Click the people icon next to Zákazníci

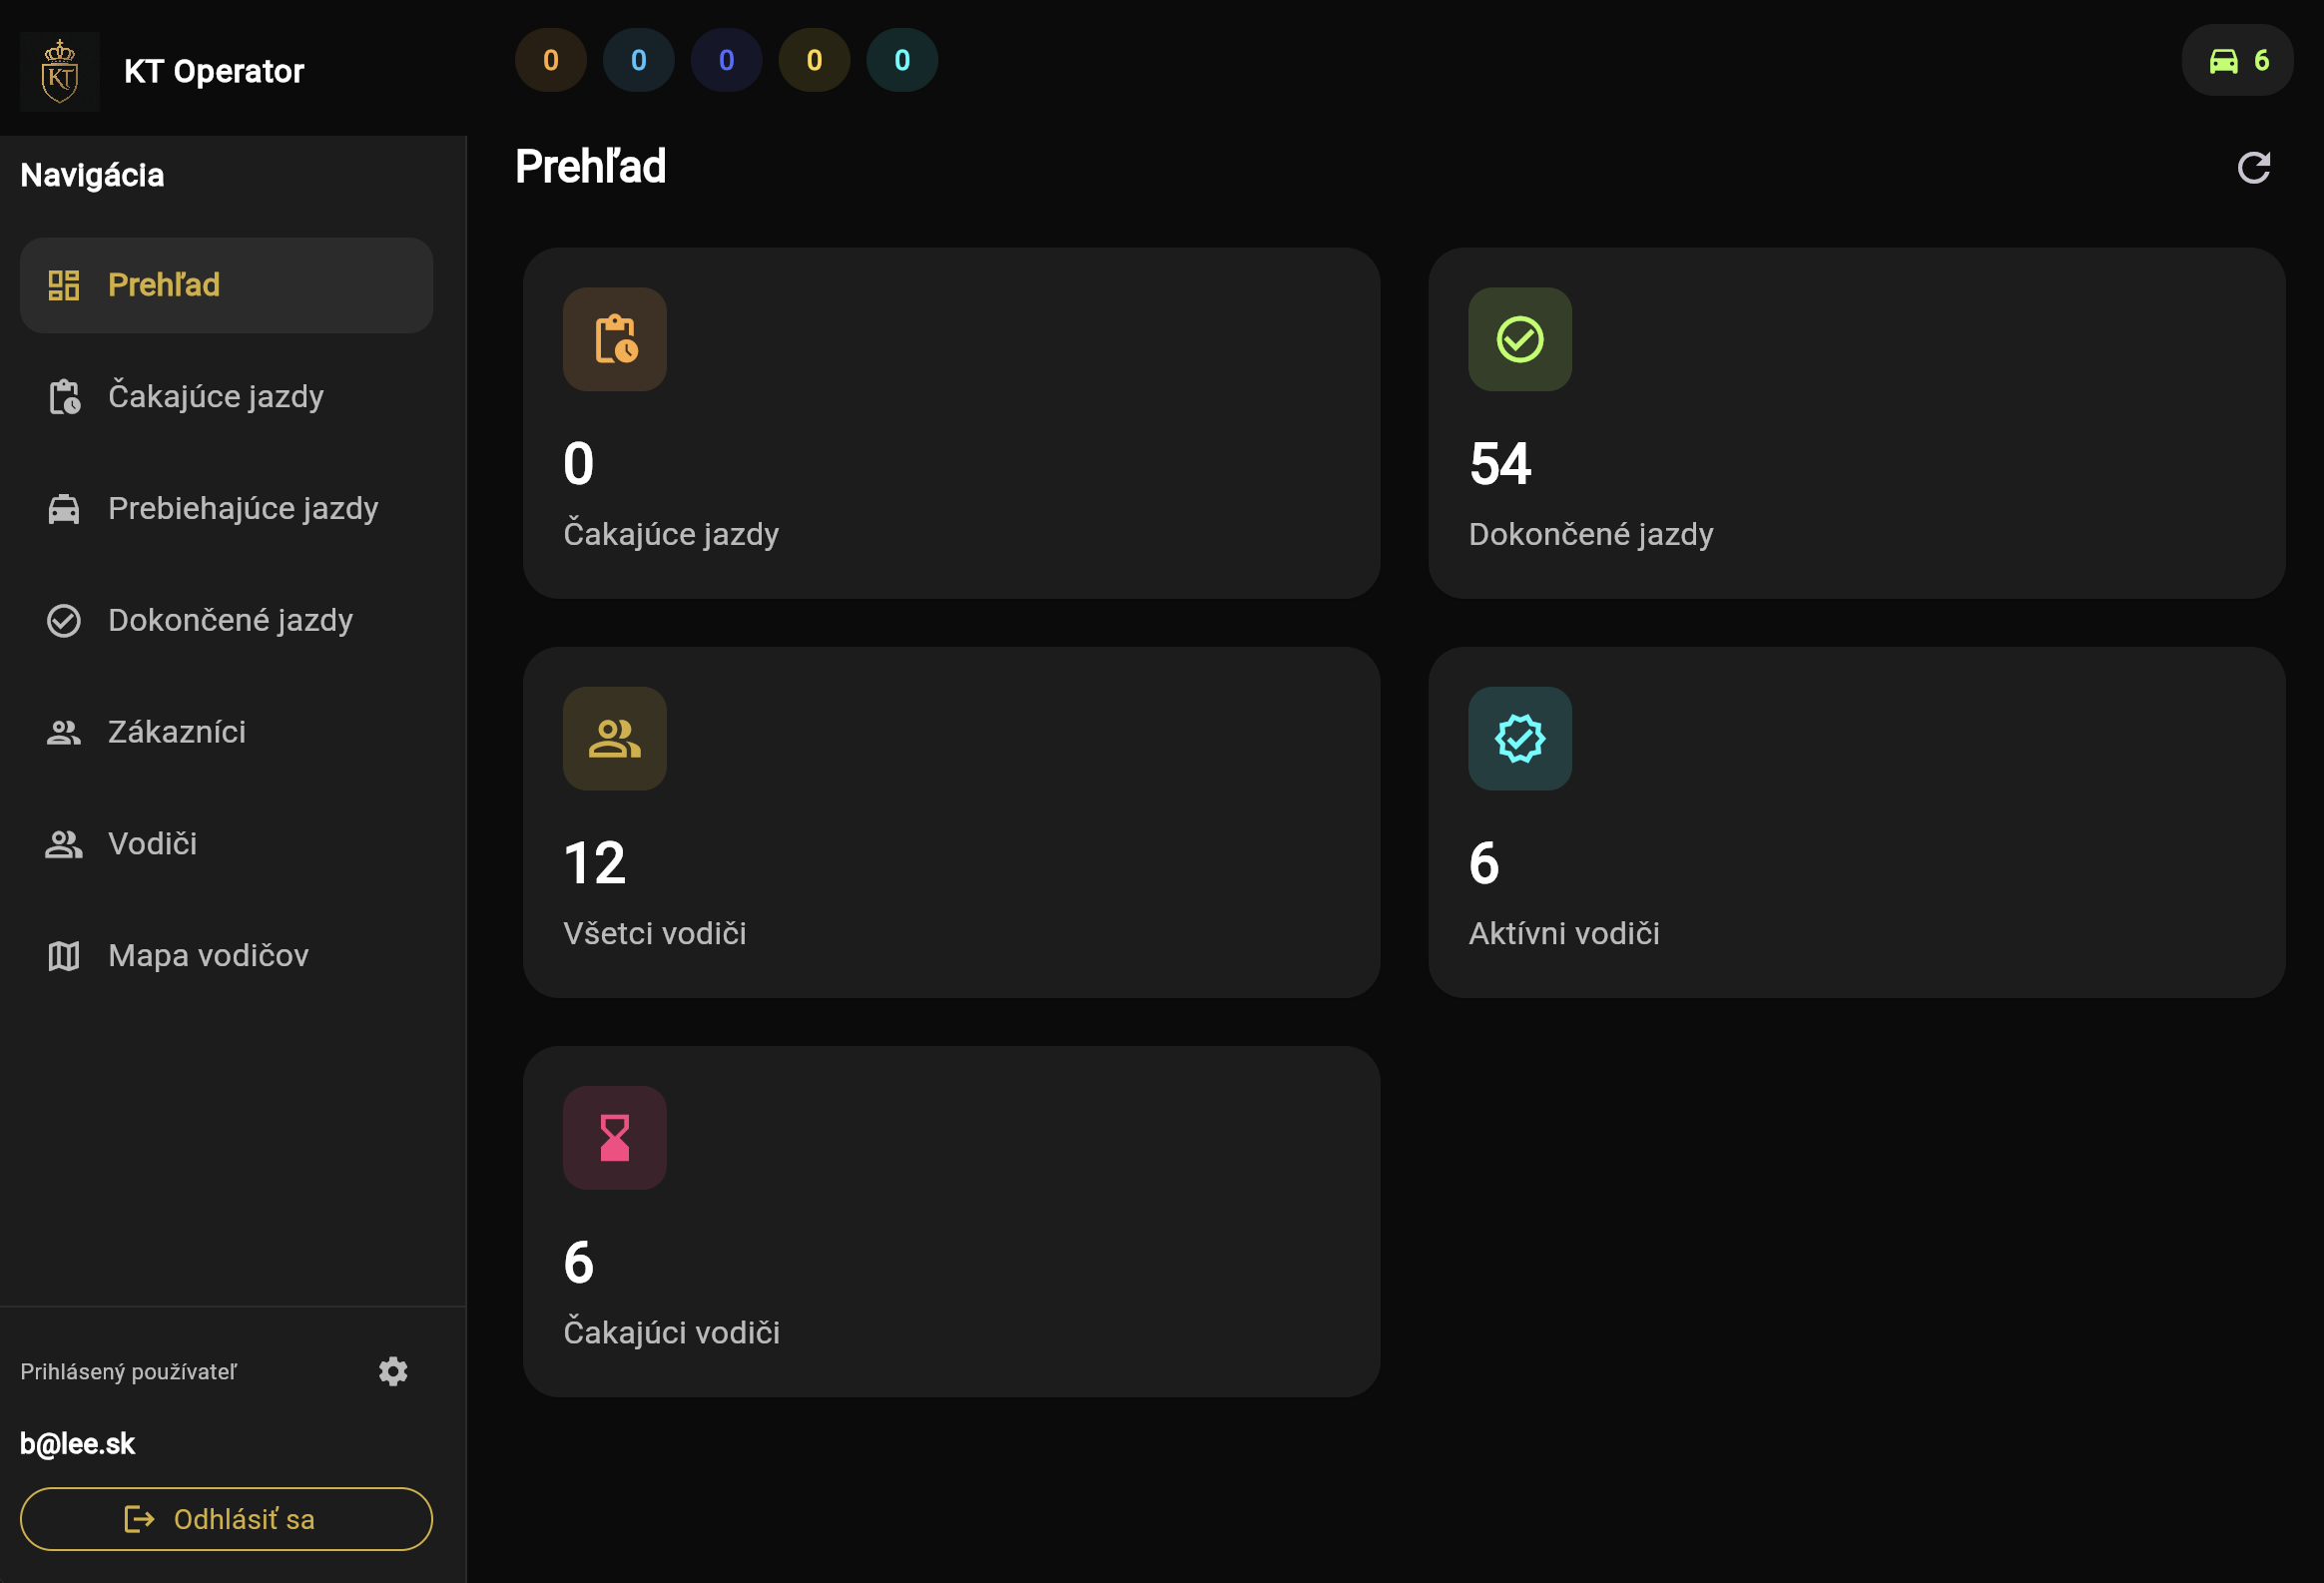pos(63,732)
